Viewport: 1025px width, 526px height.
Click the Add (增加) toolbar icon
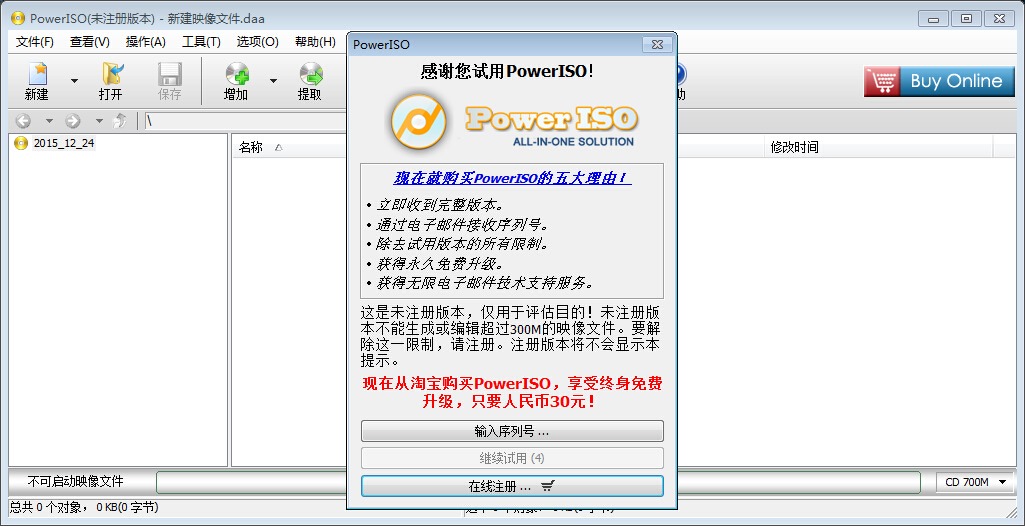point(236,81)
